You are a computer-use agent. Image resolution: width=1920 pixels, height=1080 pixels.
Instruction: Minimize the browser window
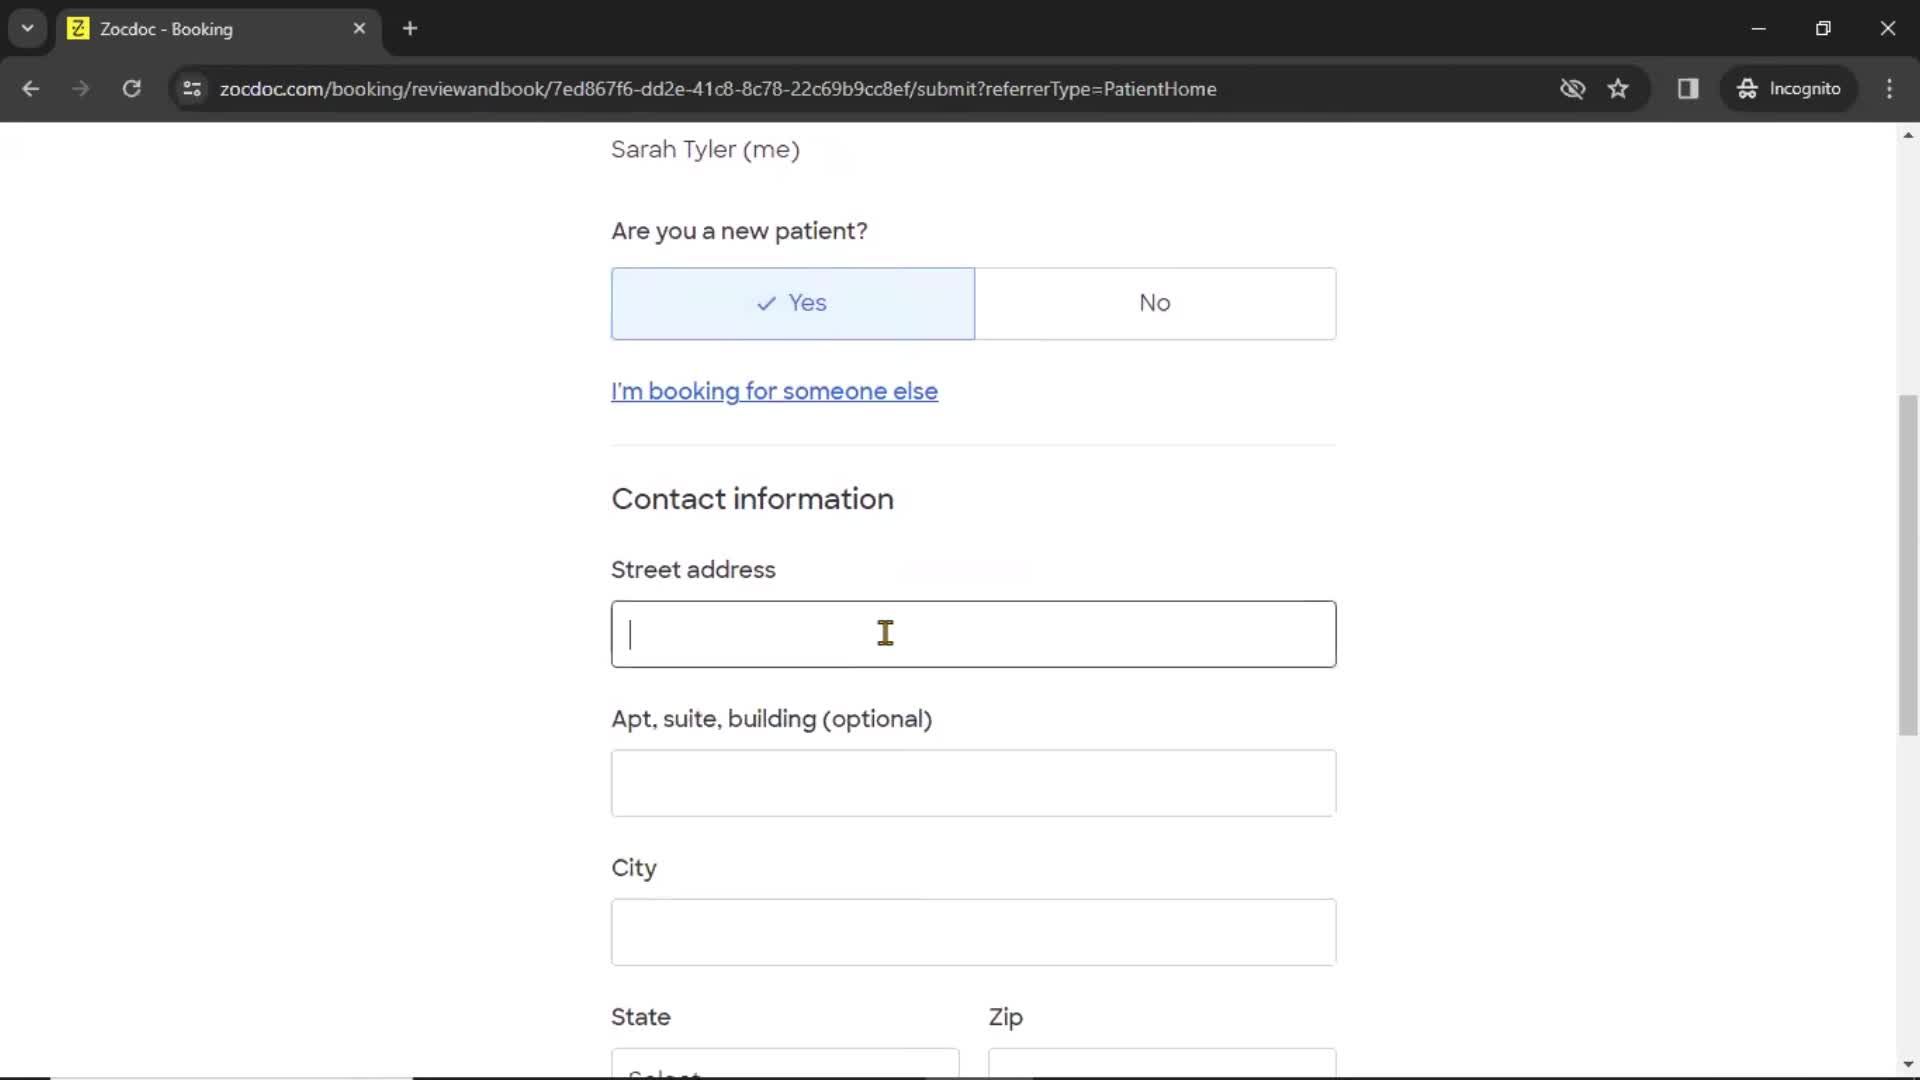click(x=1759, y=28)
